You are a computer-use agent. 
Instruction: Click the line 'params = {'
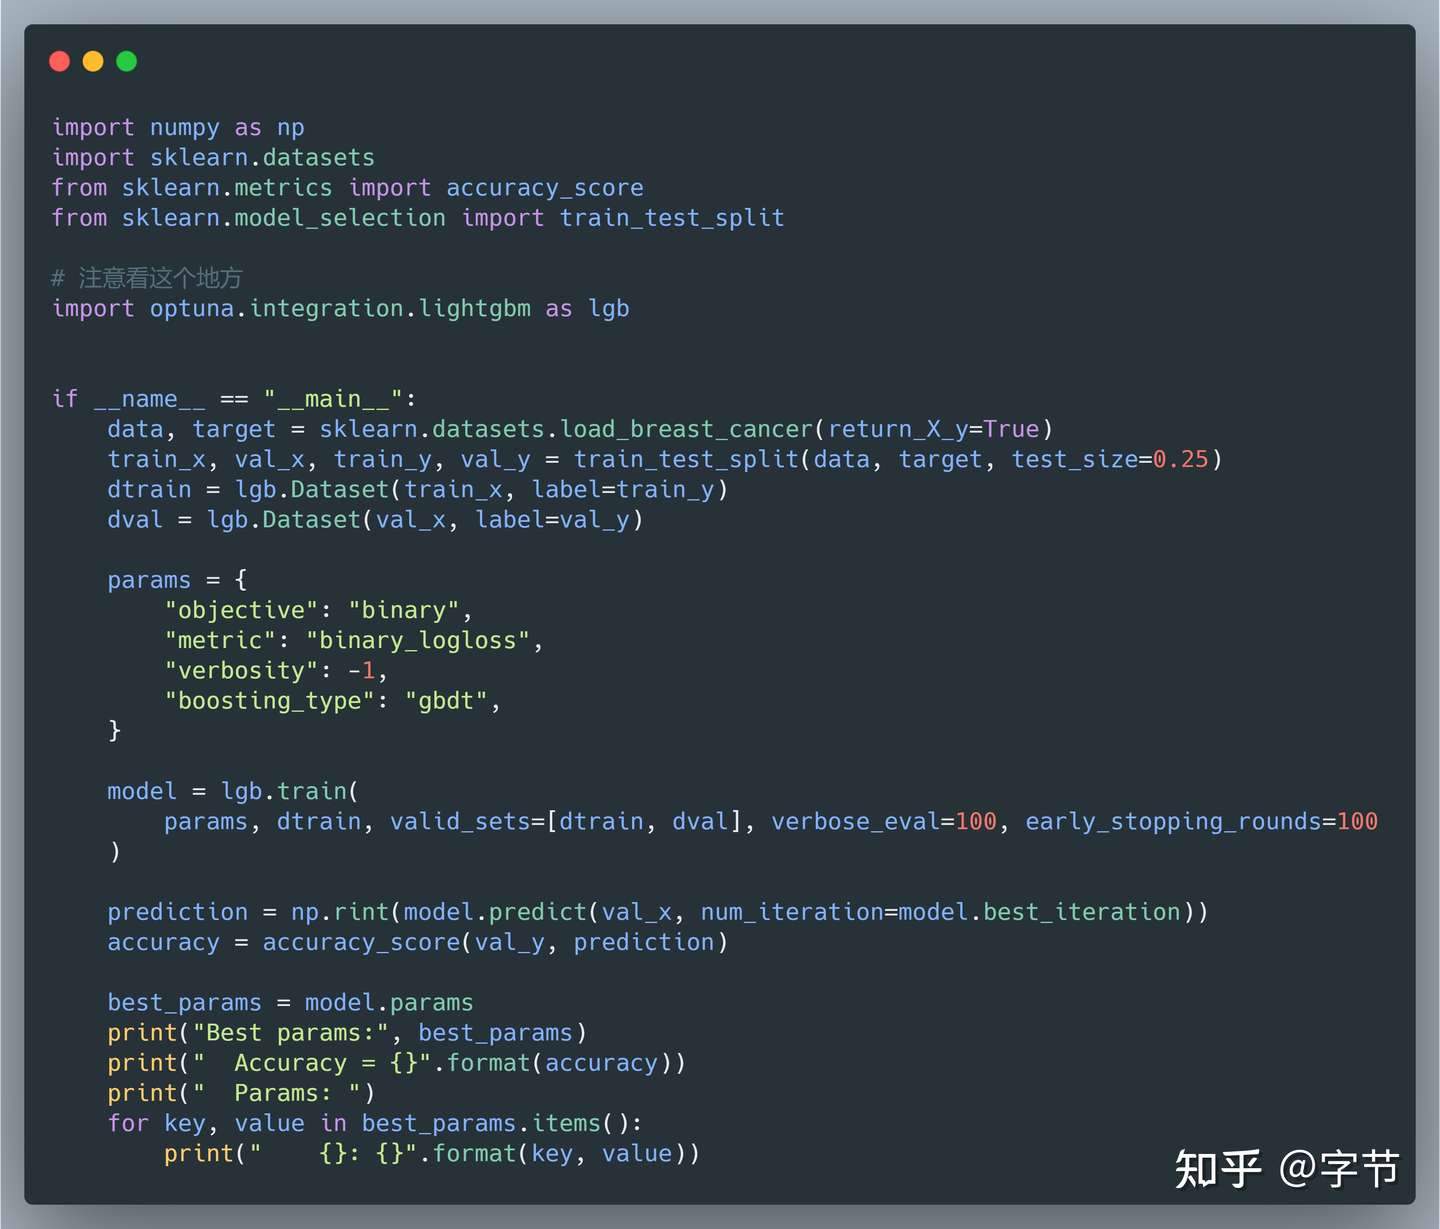pyautogui.click(x=177, y=580)
